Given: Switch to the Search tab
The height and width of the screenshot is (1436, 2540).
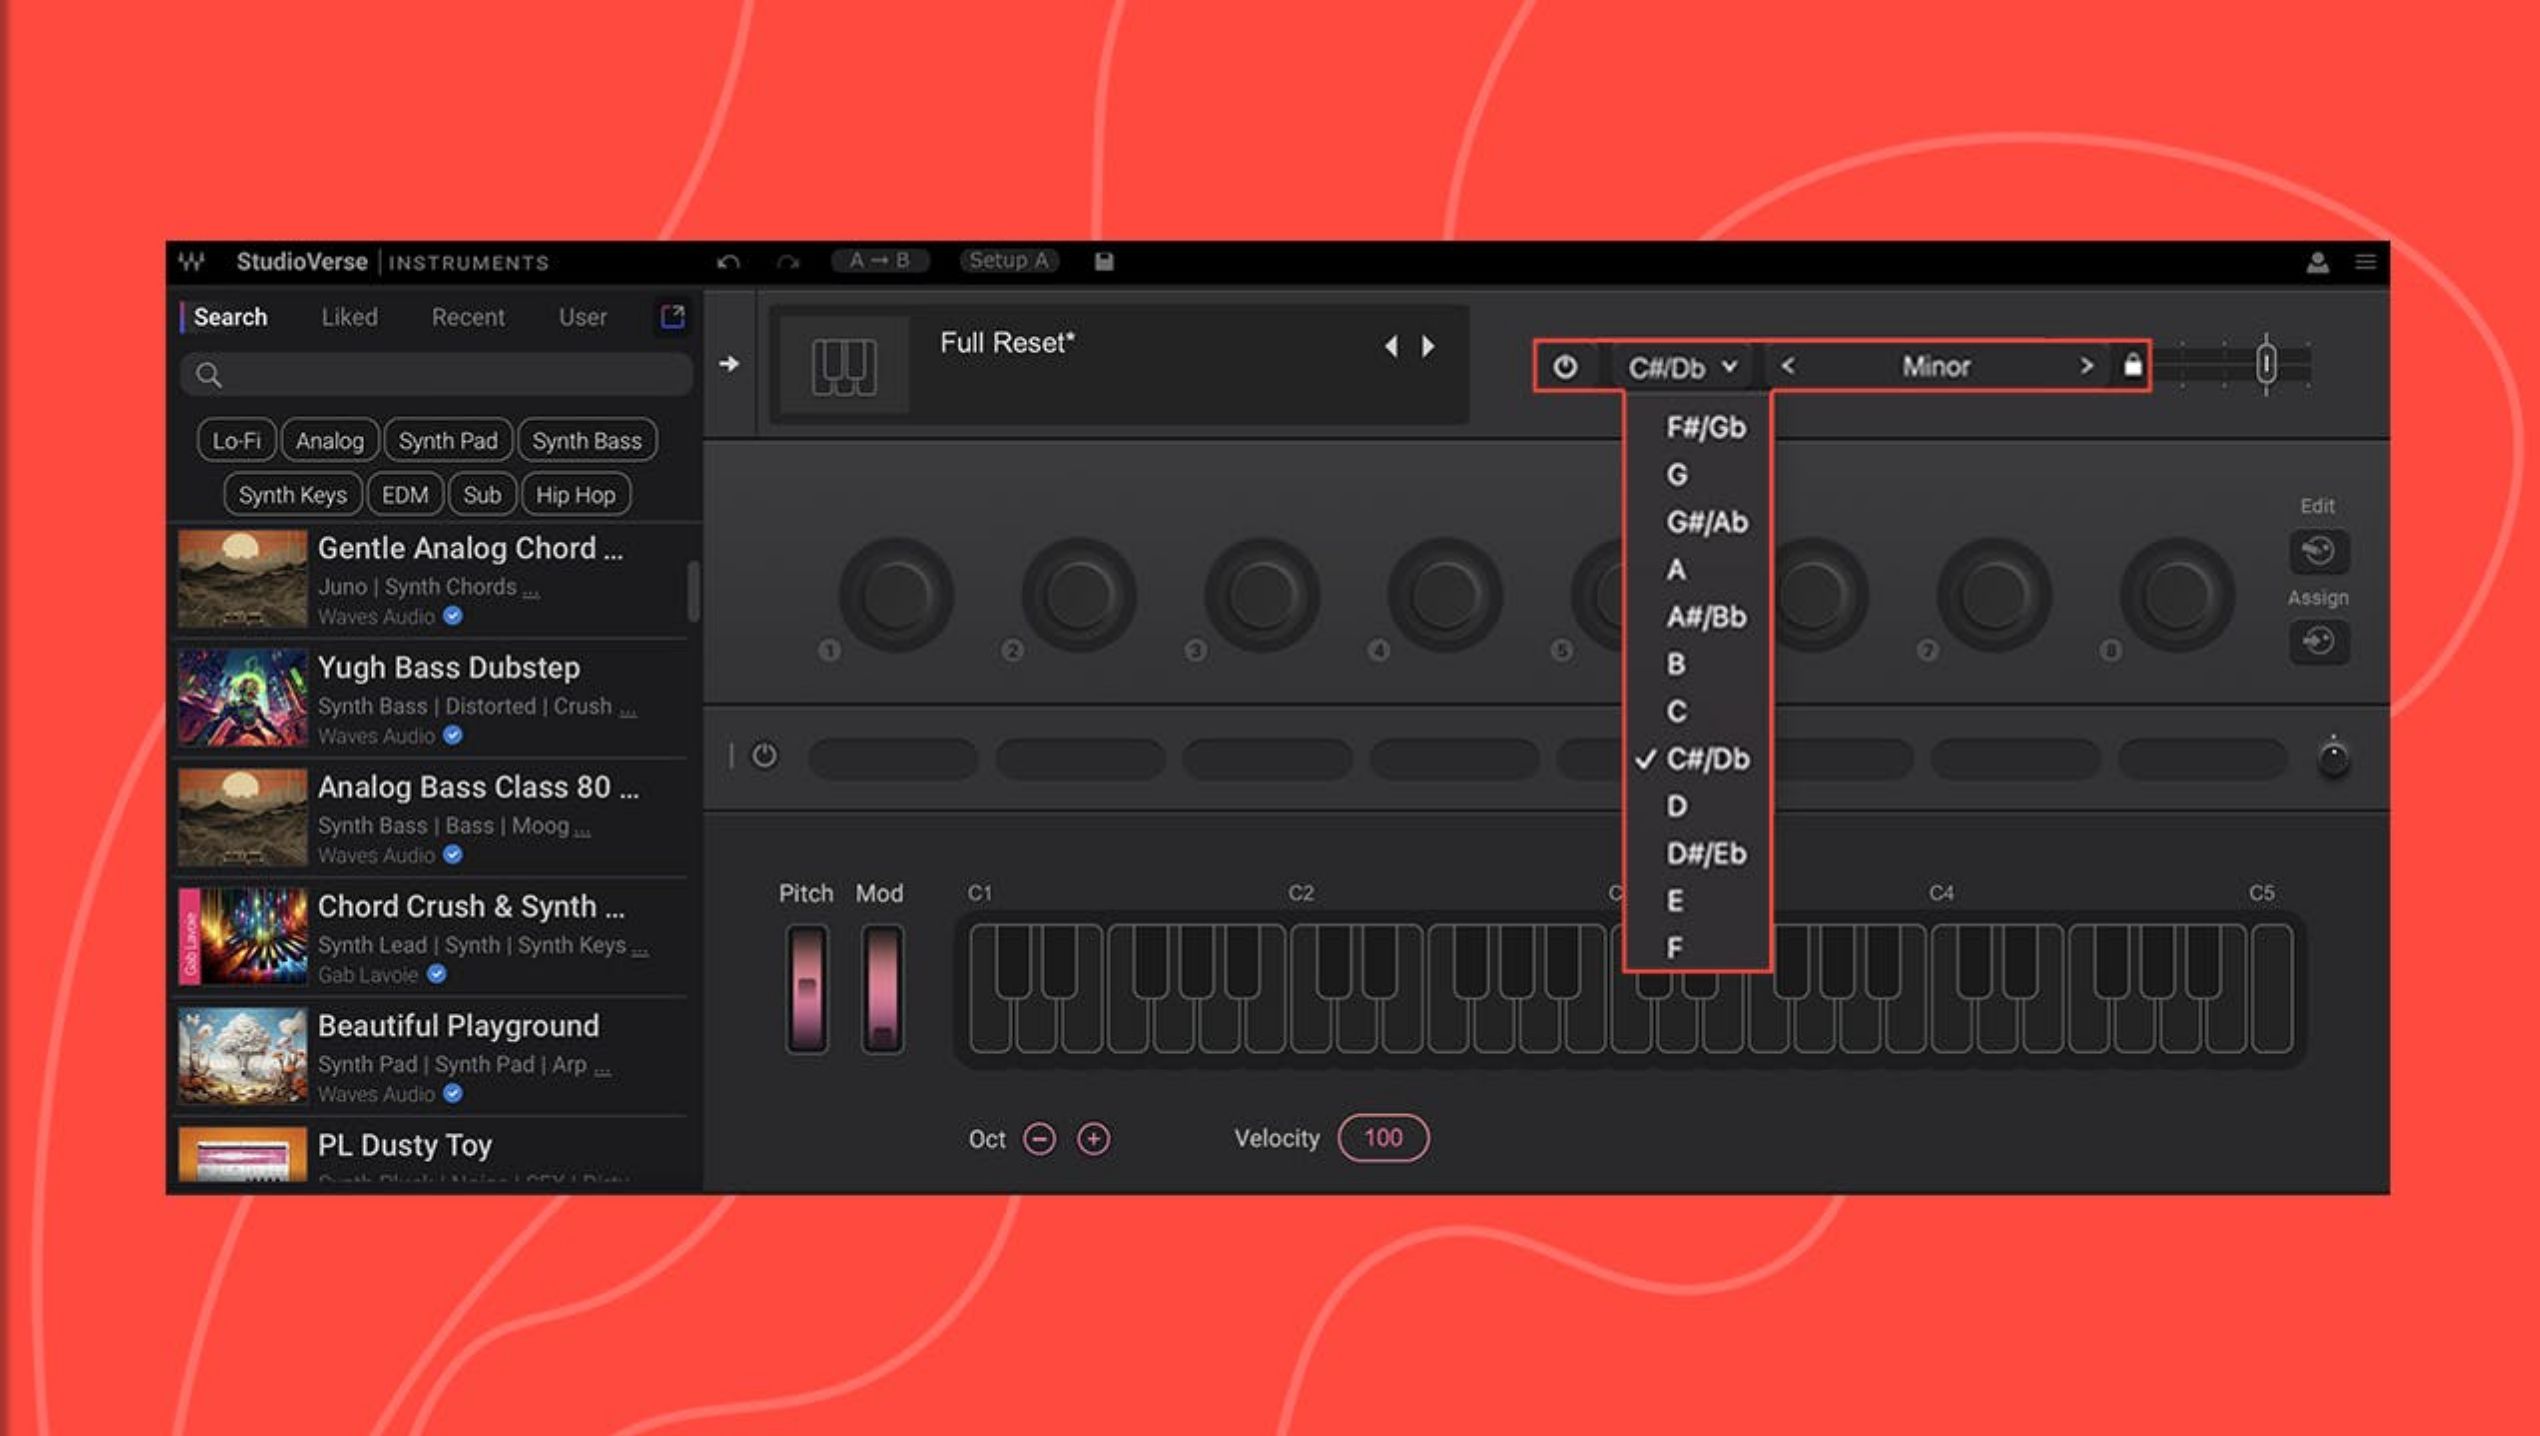Looking at the screenshot, I should tap(230, 318).
